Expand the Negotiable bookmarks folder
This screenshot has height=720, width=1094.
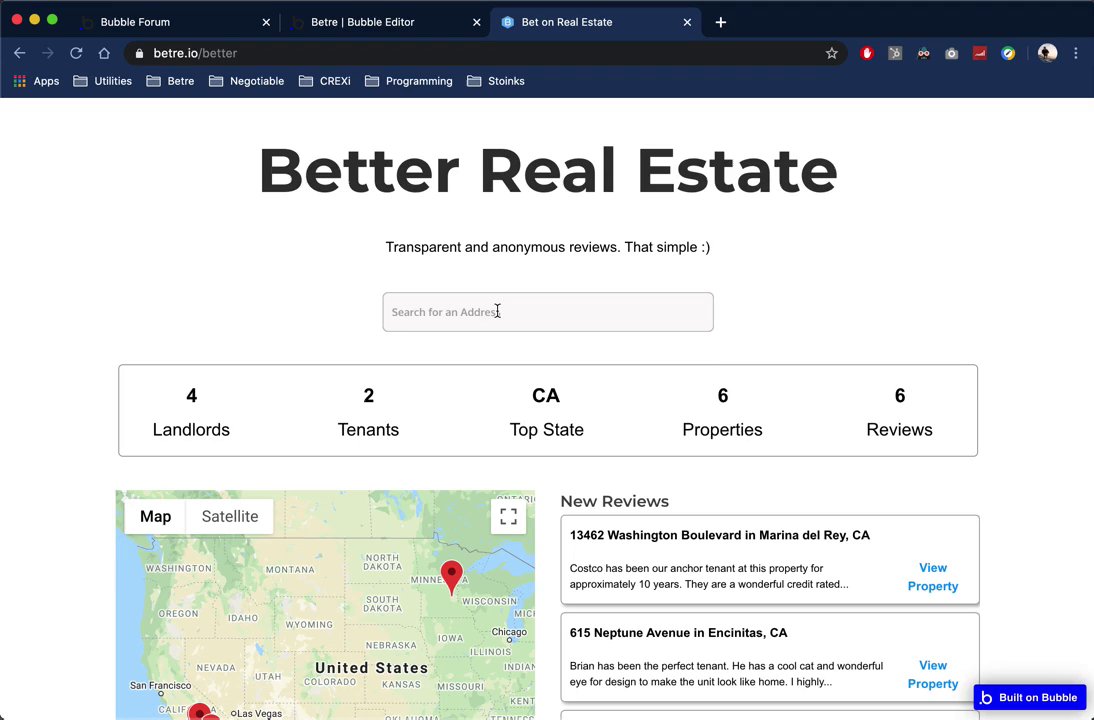pos(246,81)
